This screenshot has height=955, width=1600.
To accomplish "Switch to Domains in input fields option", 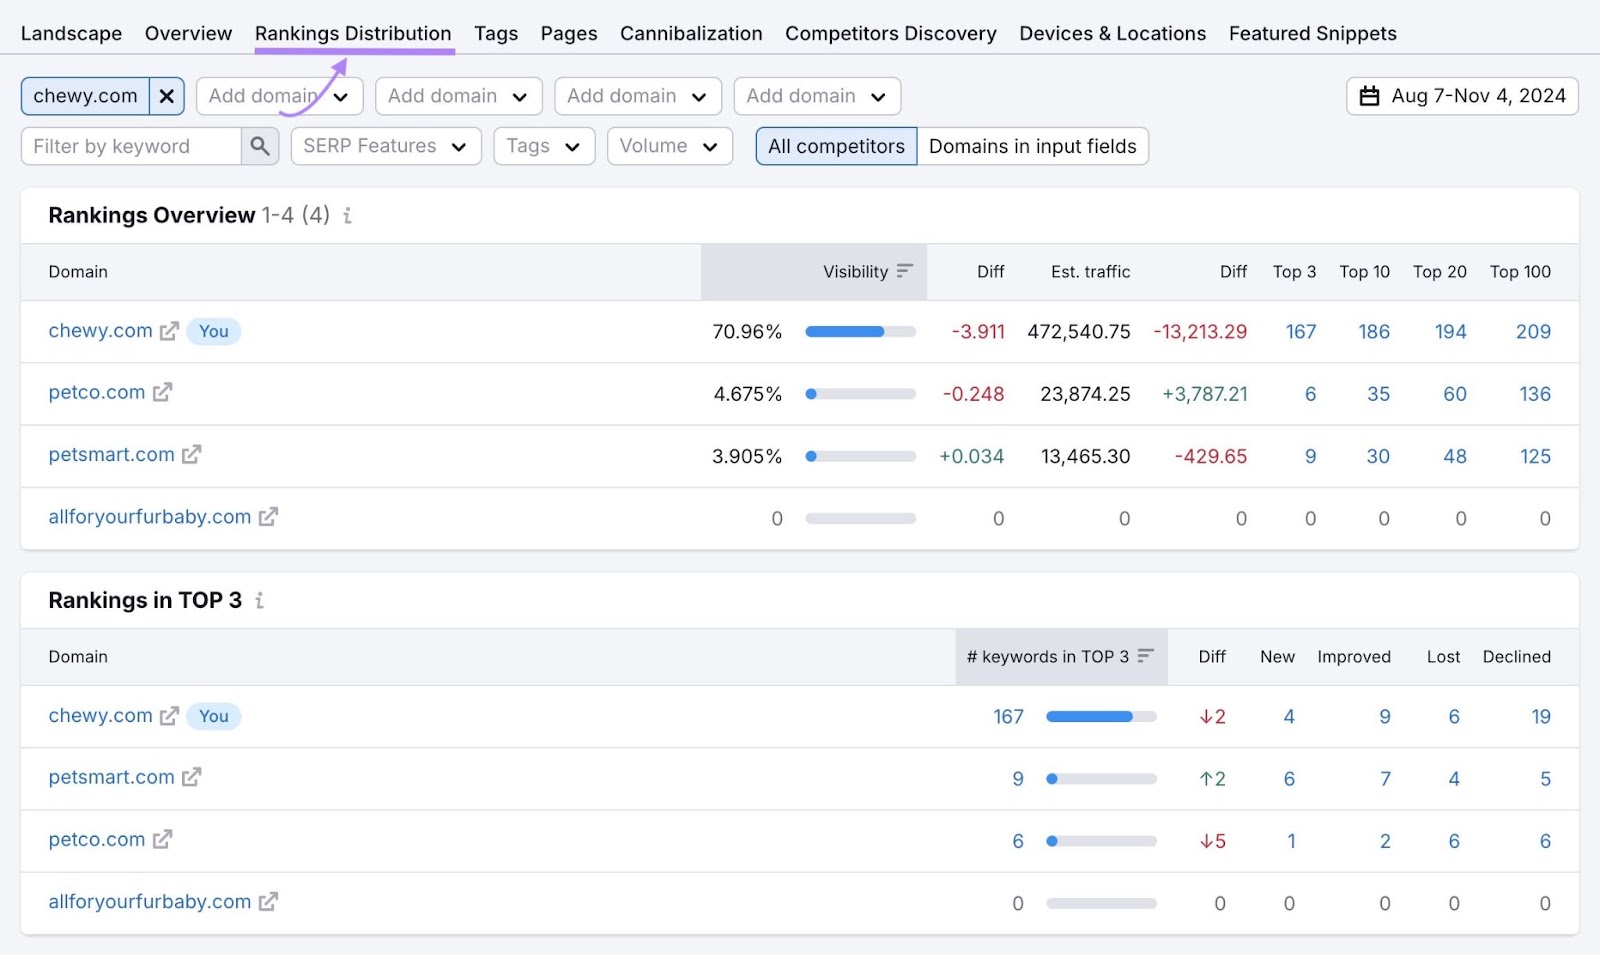I will [1033, 146].
